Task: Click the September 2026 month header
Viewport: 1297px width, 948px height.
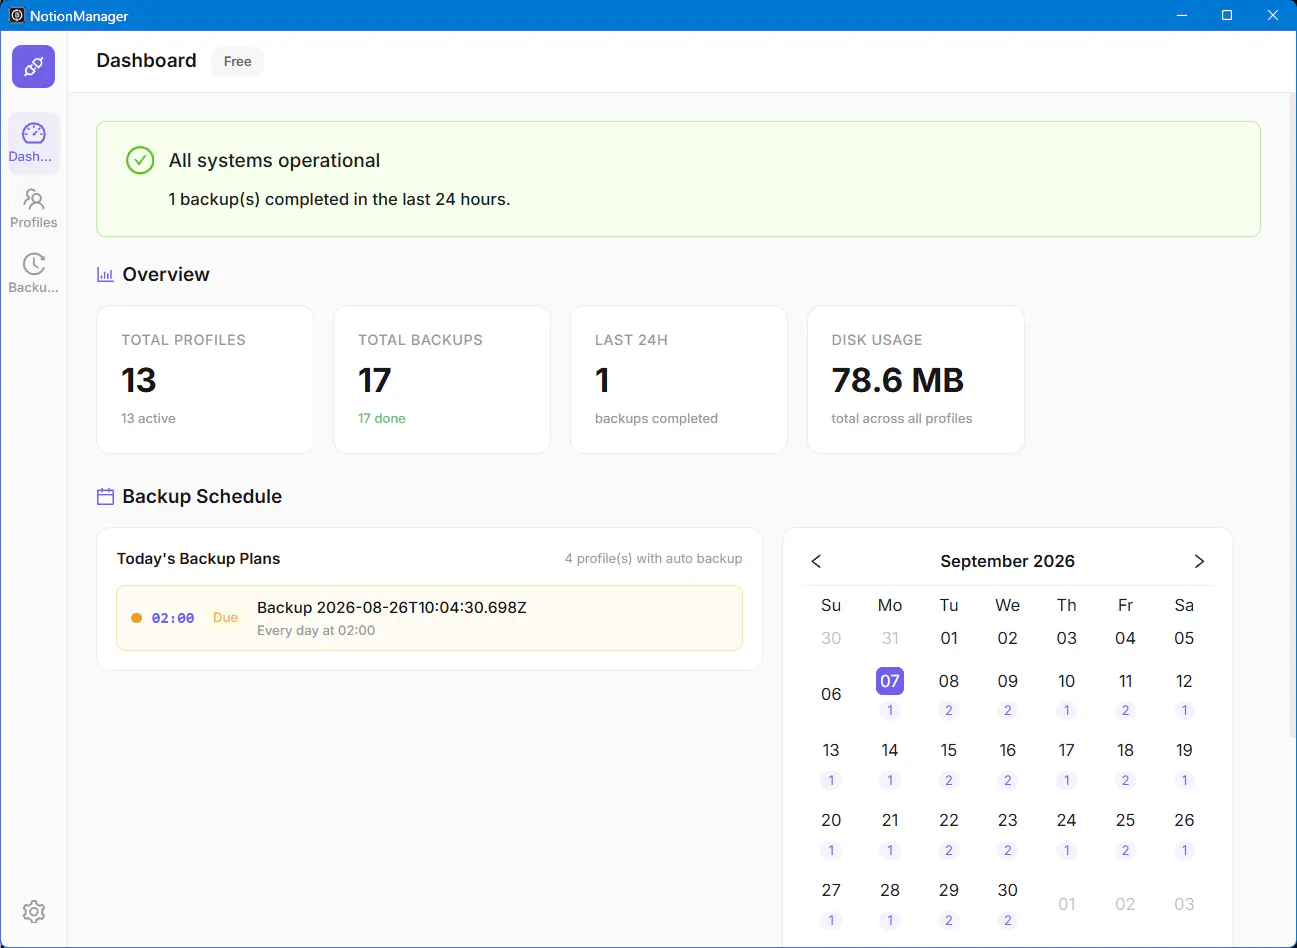Action: click(x=1007, y=561)
